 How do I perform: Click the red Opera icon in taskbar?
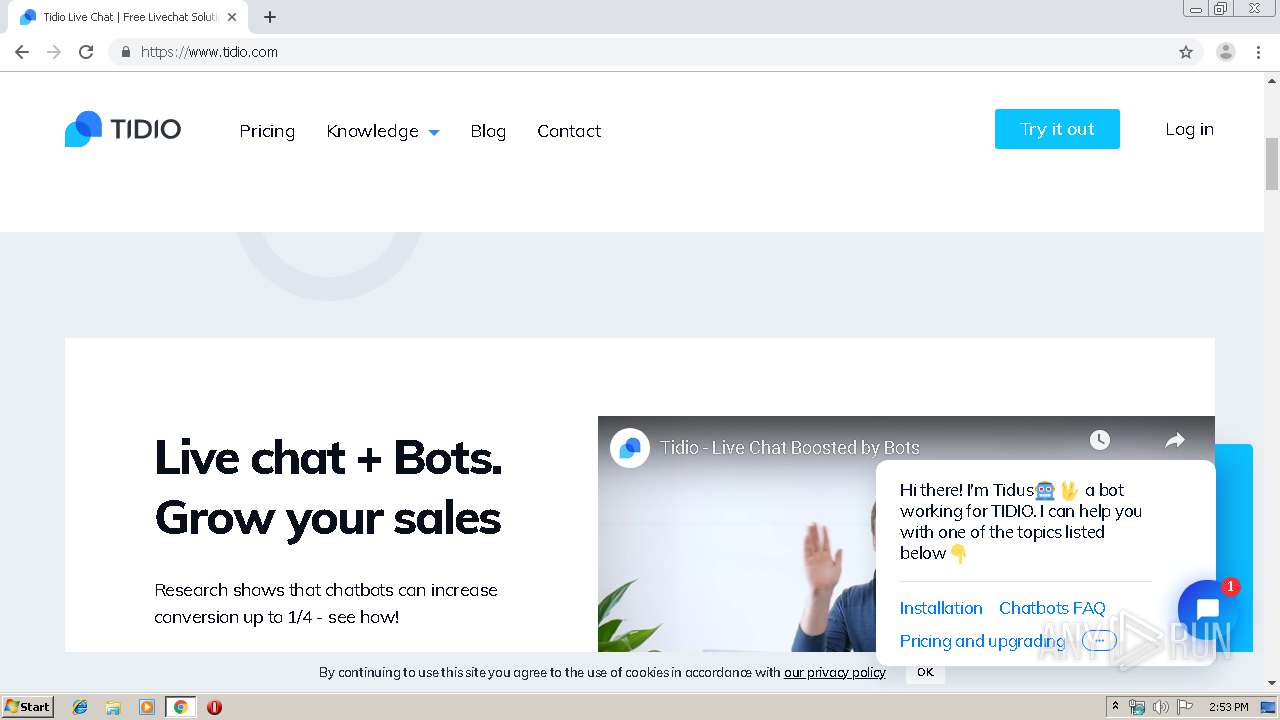[x=214, y=707]
